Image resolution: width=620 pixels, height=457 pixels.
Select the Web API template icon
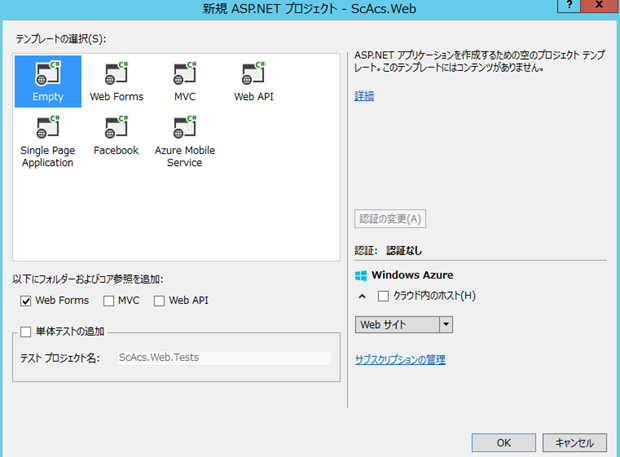click(253, 81)
